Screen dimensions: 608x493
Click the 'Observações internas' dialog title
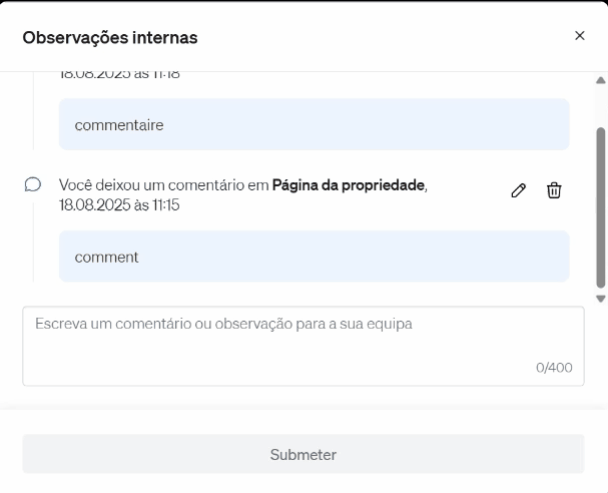[110, 38]
